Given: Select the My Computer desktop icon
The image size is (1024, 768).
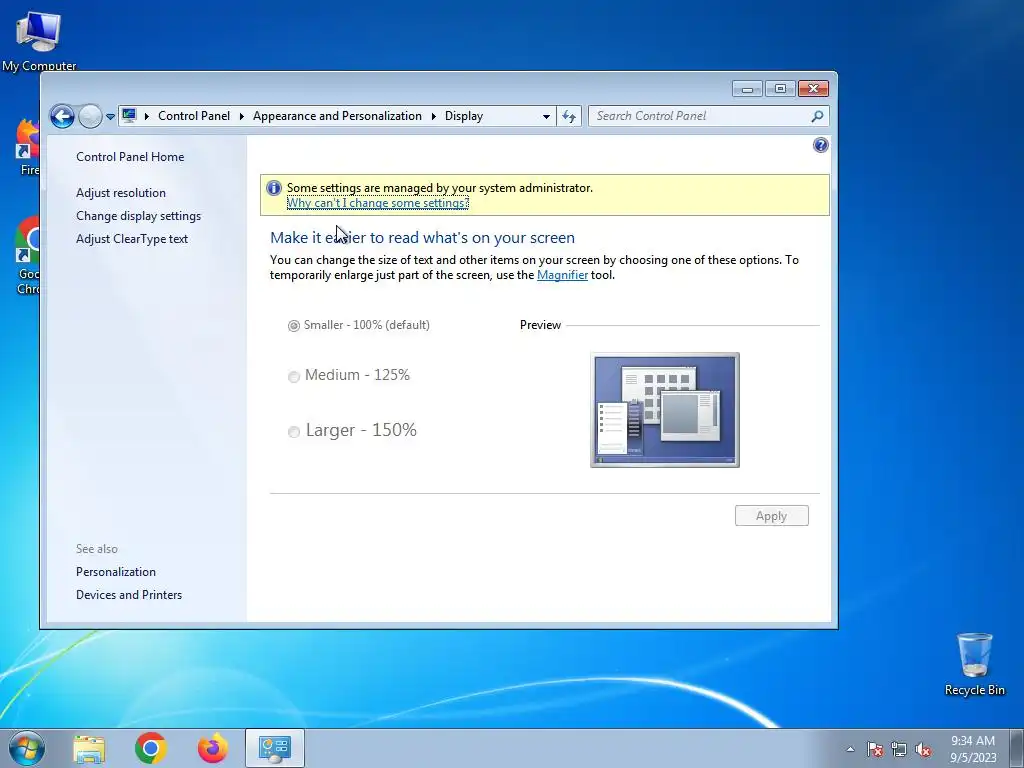Looking at the screenshot, I should click(x=38, y=41).
